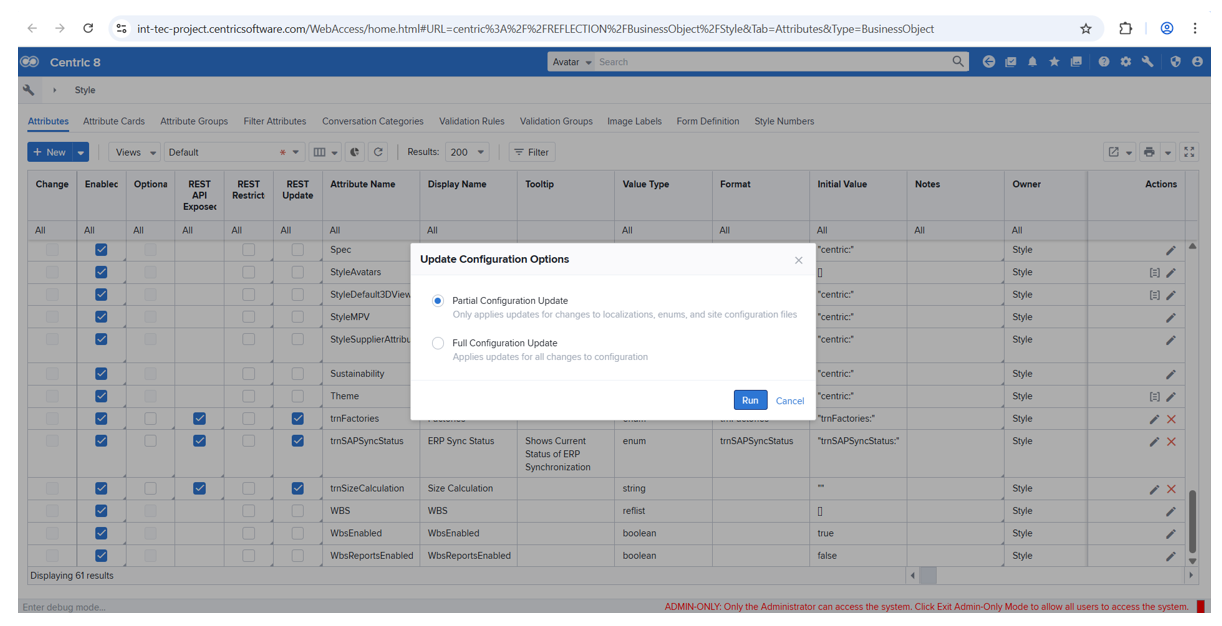Switch to Attribute Groups tab
1222x626 pixels.
click(x=194, y=121)
